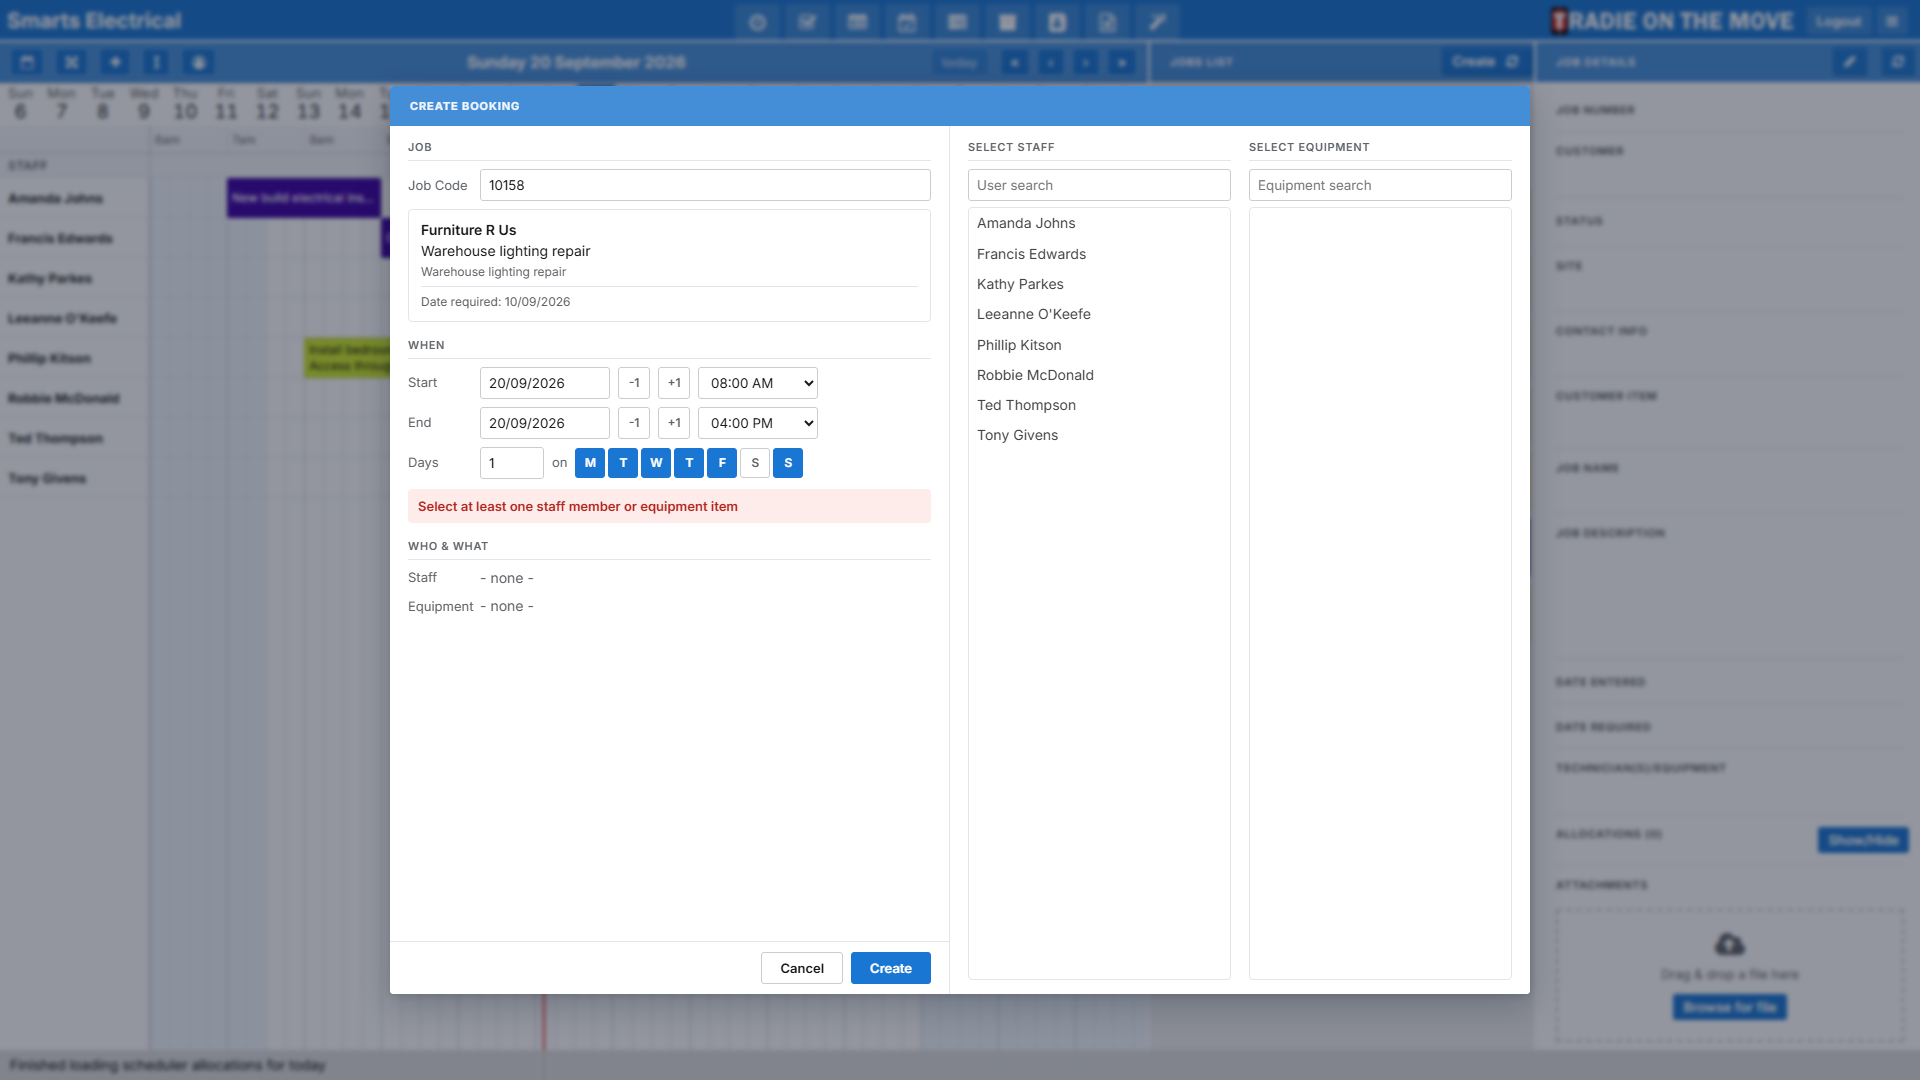Toggle Wednesday in booking days

[656, 463]
